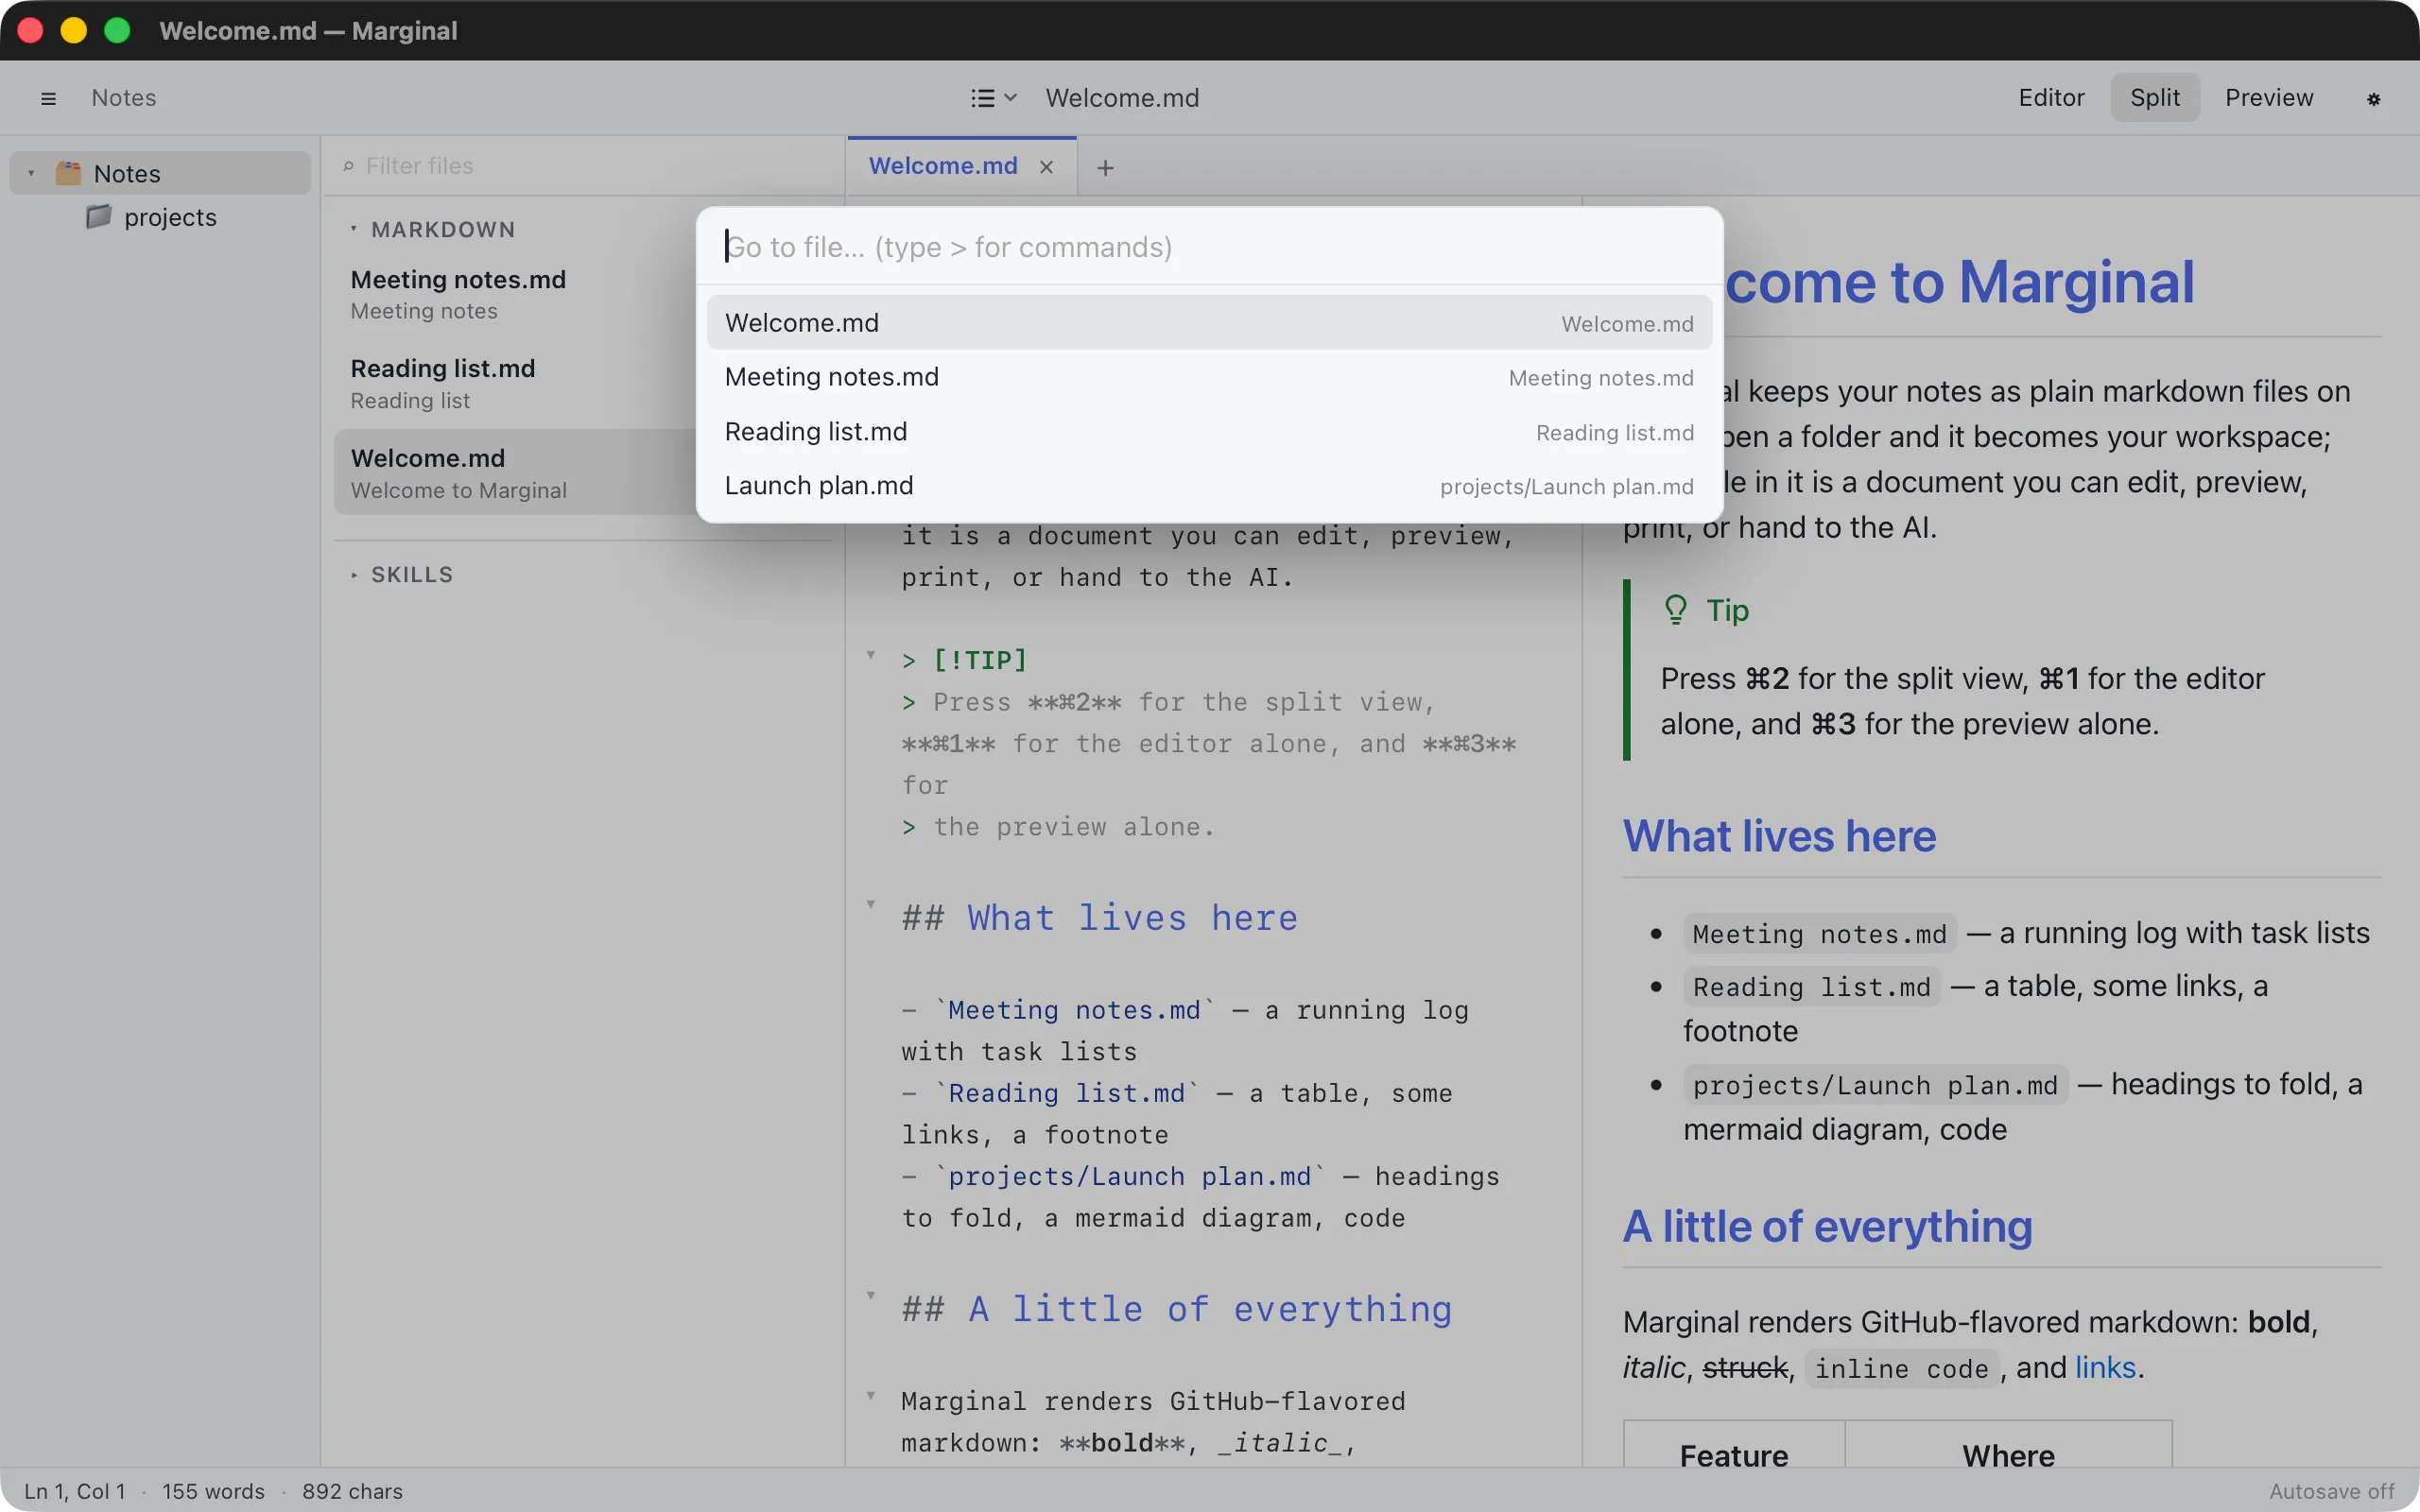Click the Filter files search field

pos(583,166)
